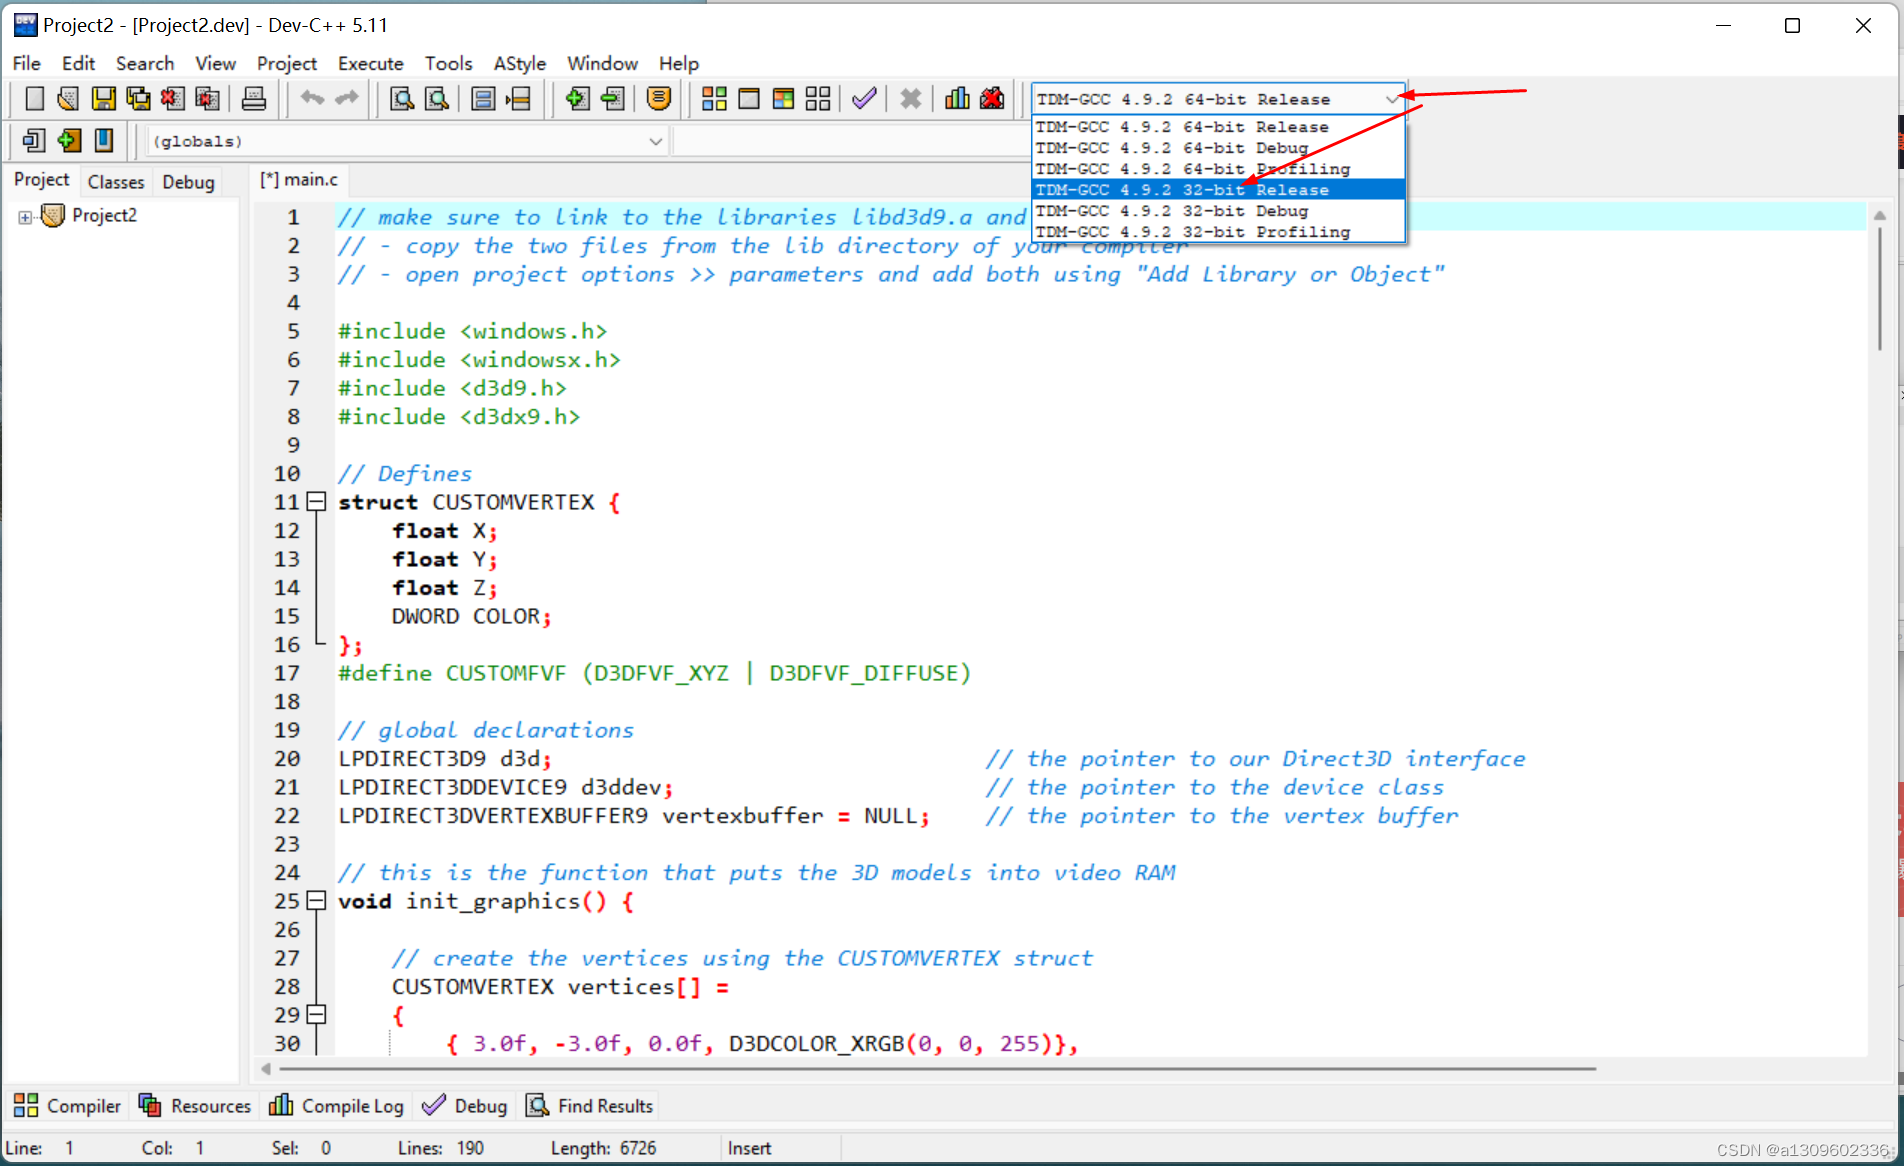Open the Execute menu
This screenshot has width=1904, height=1166.
click(371, 63)
